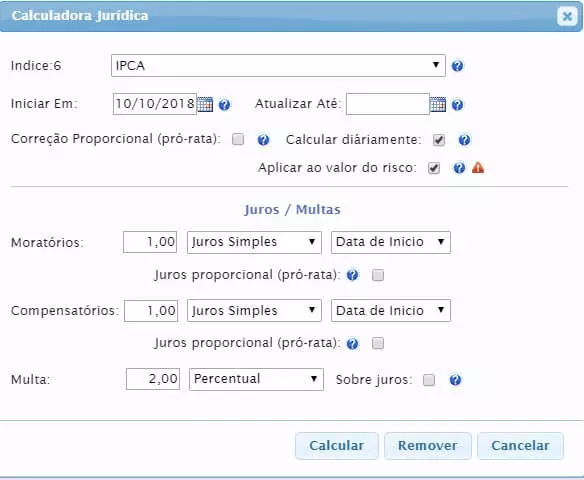This screenshot has height=480, width=584.
Task: Open Compensatórios Juros Simples dropdown
Action: point(254,311)
